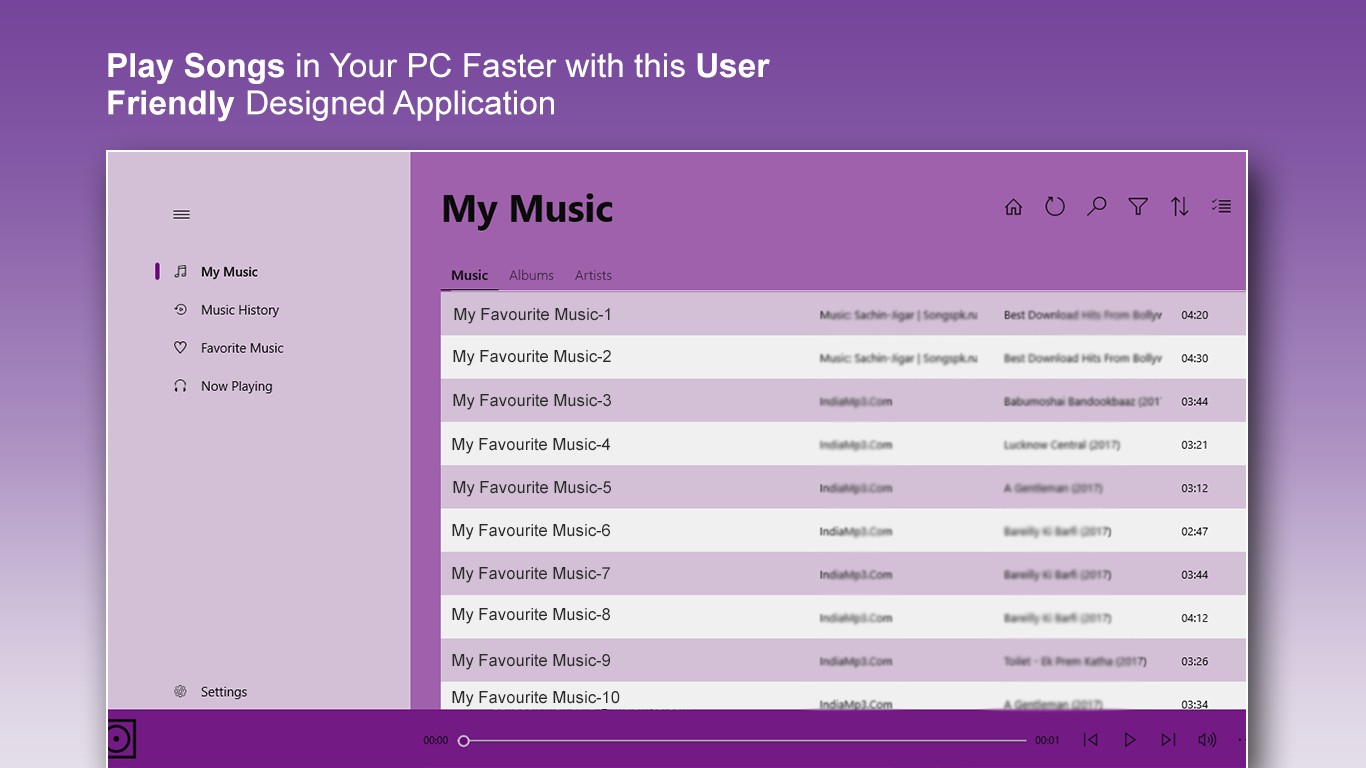Viewport: 1366px width, 768px height.
Task: Switch to the Artists tab
Action: [593, 275]
